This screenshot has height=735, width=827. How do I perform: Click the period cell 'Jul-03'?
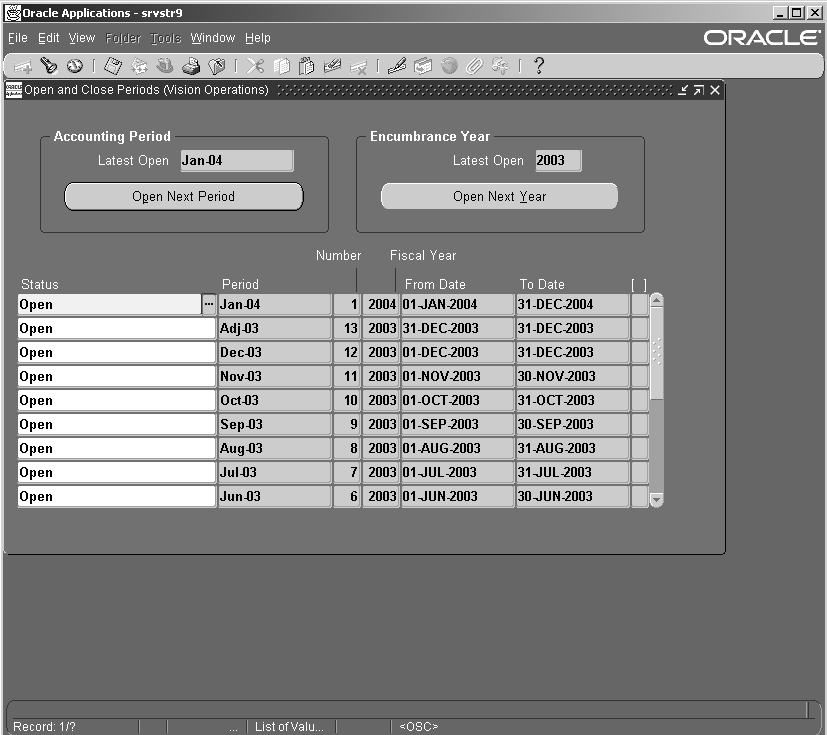(275, 472)
